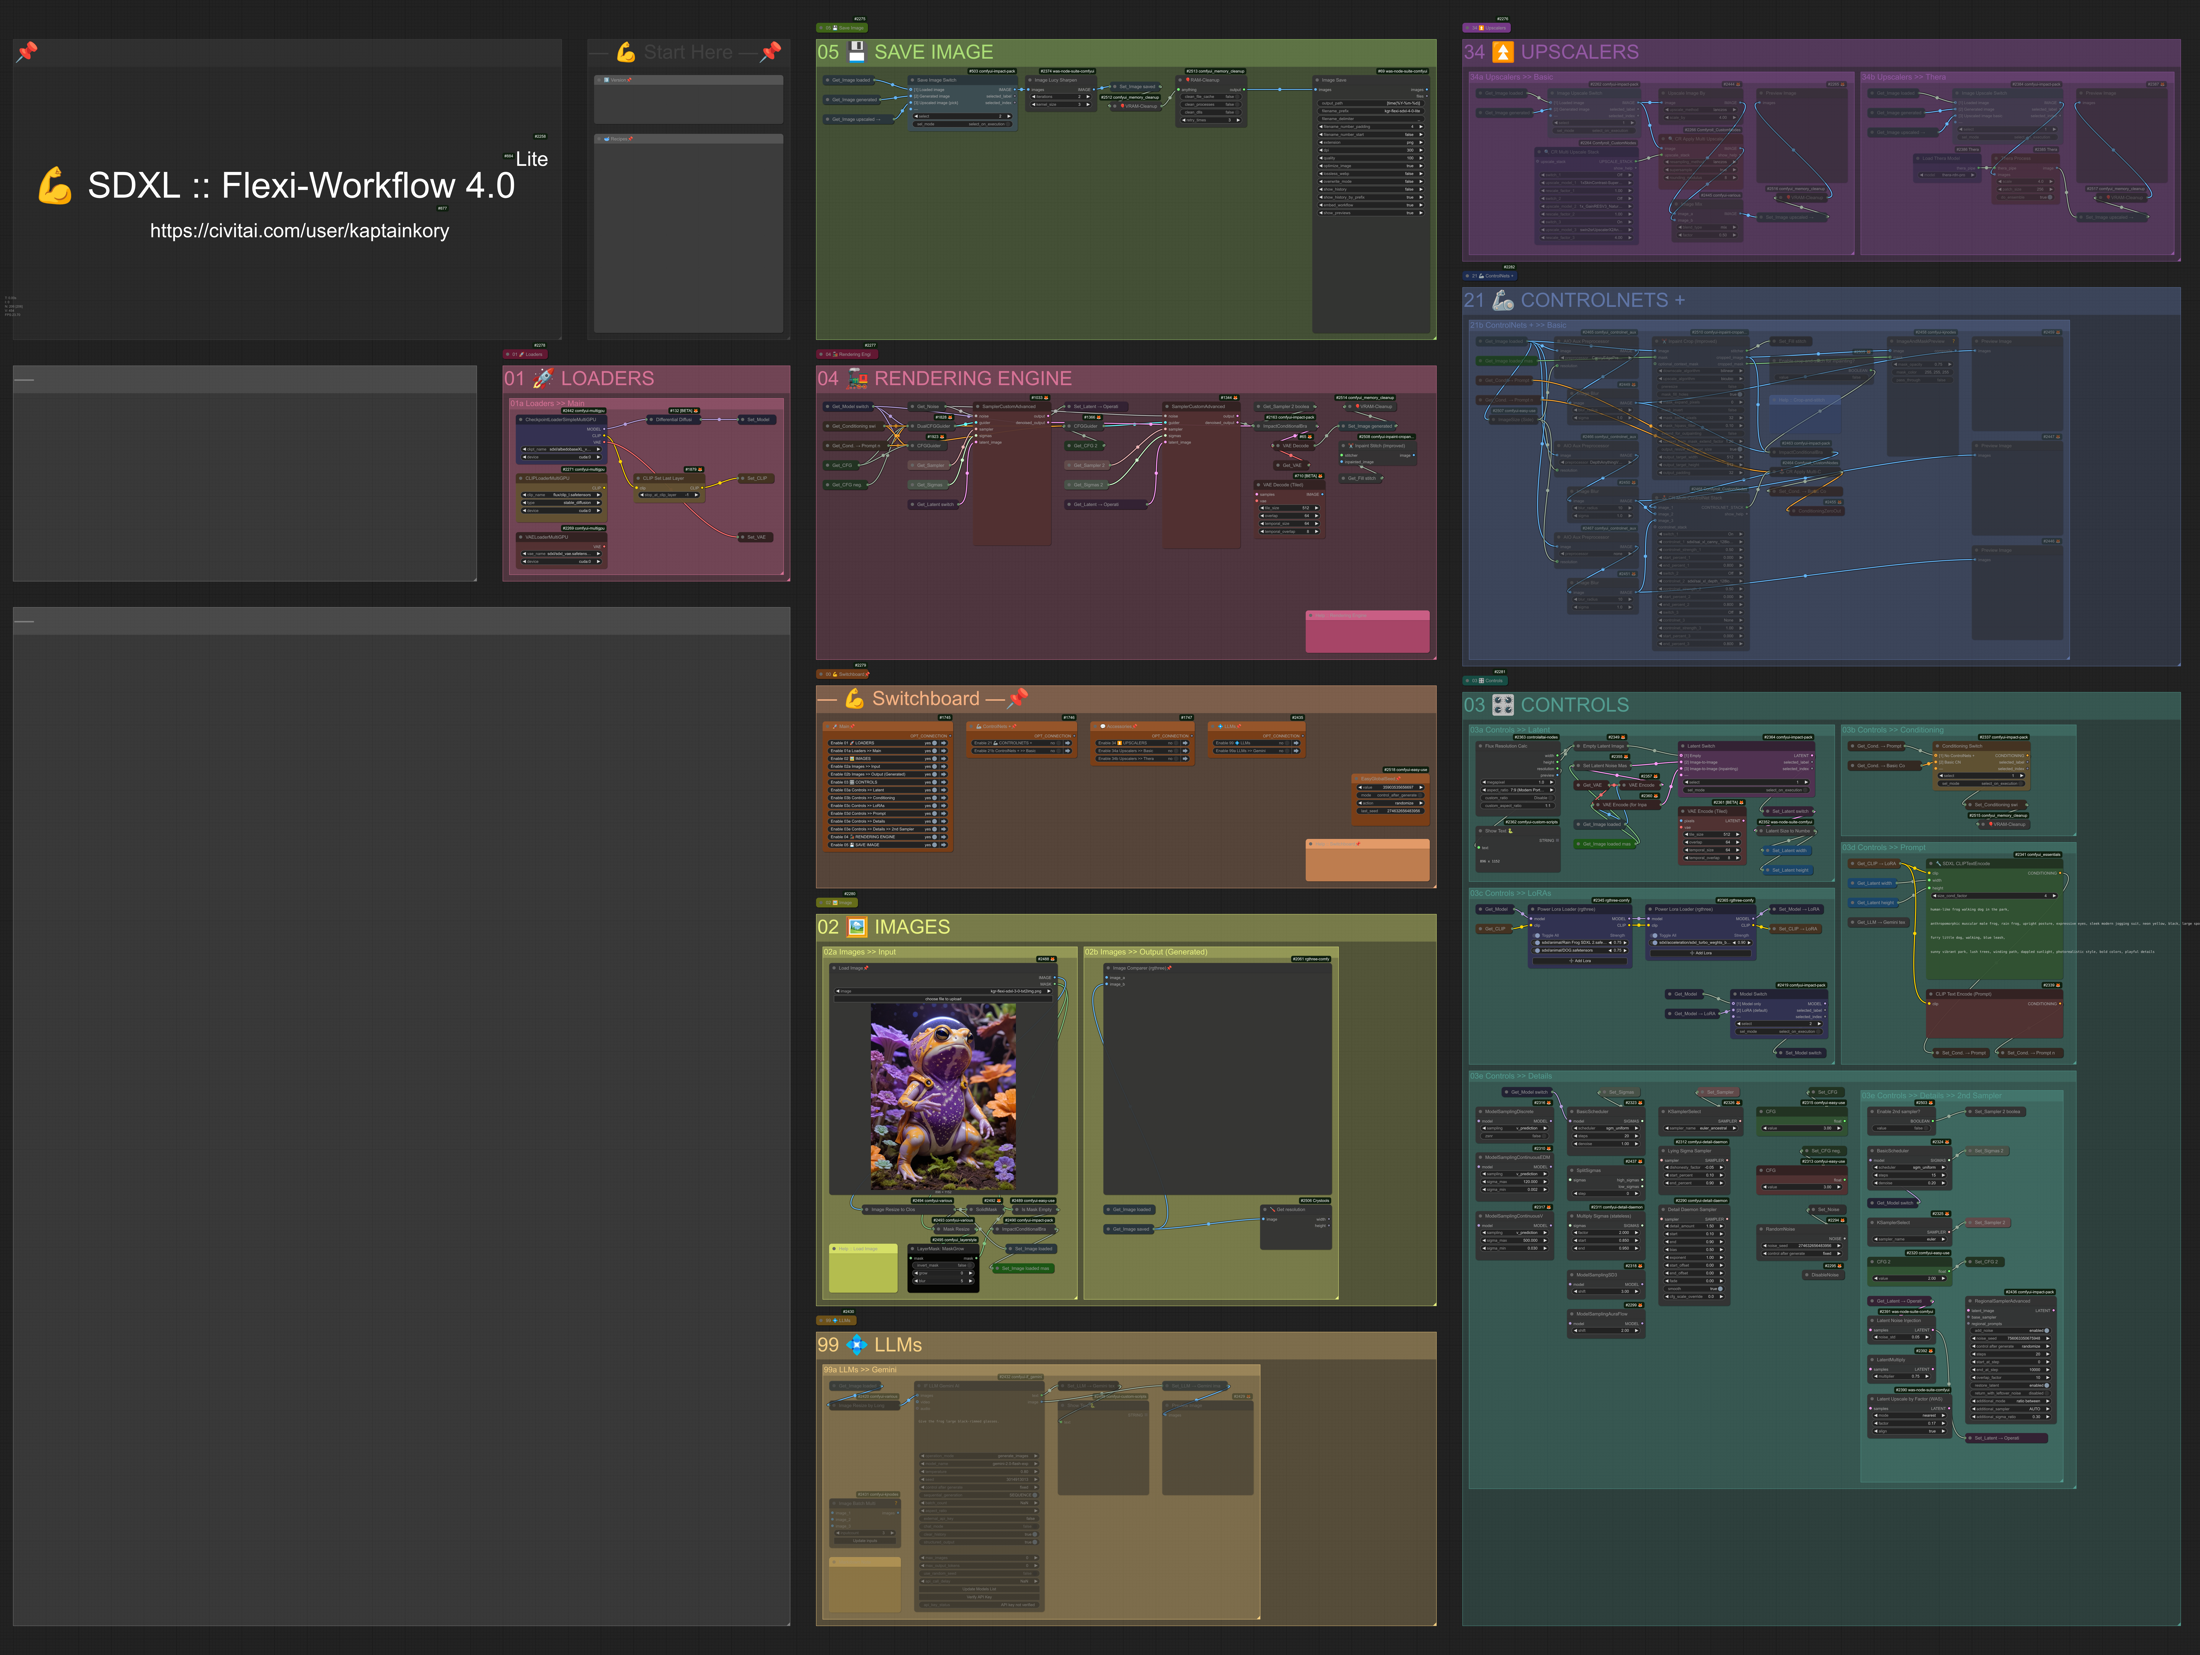Click the floppy disk icon in SAVE IMAGE header
The image size is (2200, 1655).
857,52
